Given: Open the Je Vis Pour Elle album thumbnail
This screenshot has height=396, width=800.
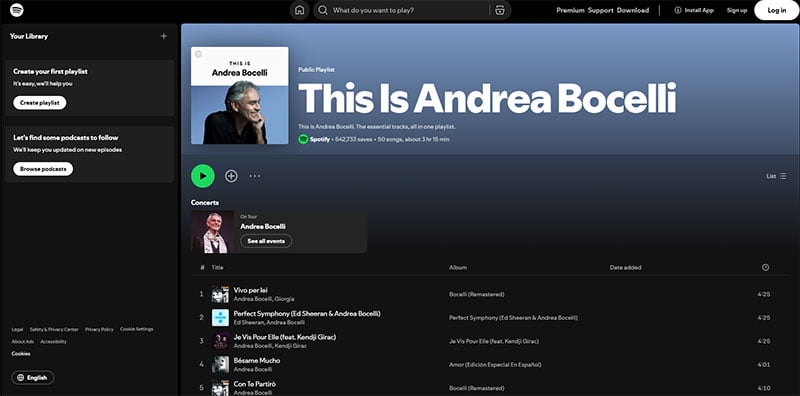Looking at the screenshot, I should pos(220,341).
